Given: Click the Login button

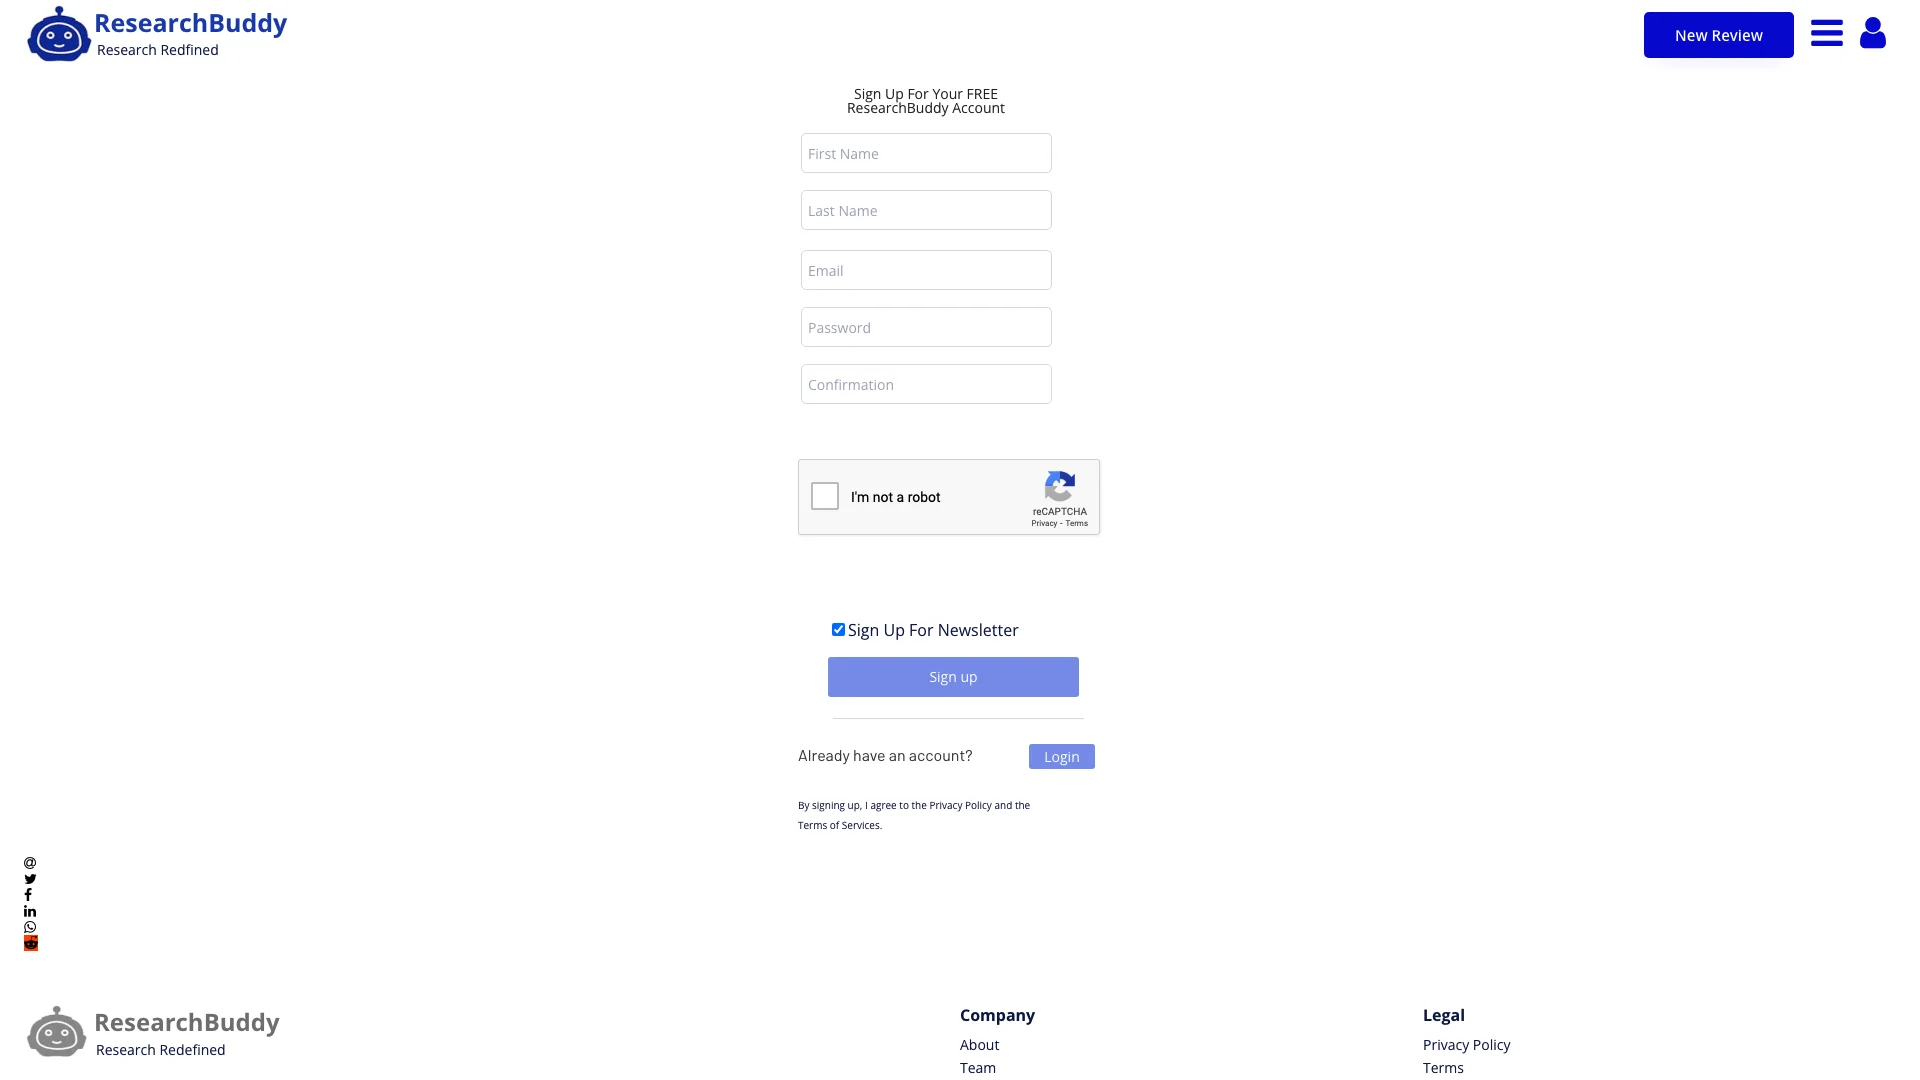Looking at the screenshot, I should point(1062,756).
